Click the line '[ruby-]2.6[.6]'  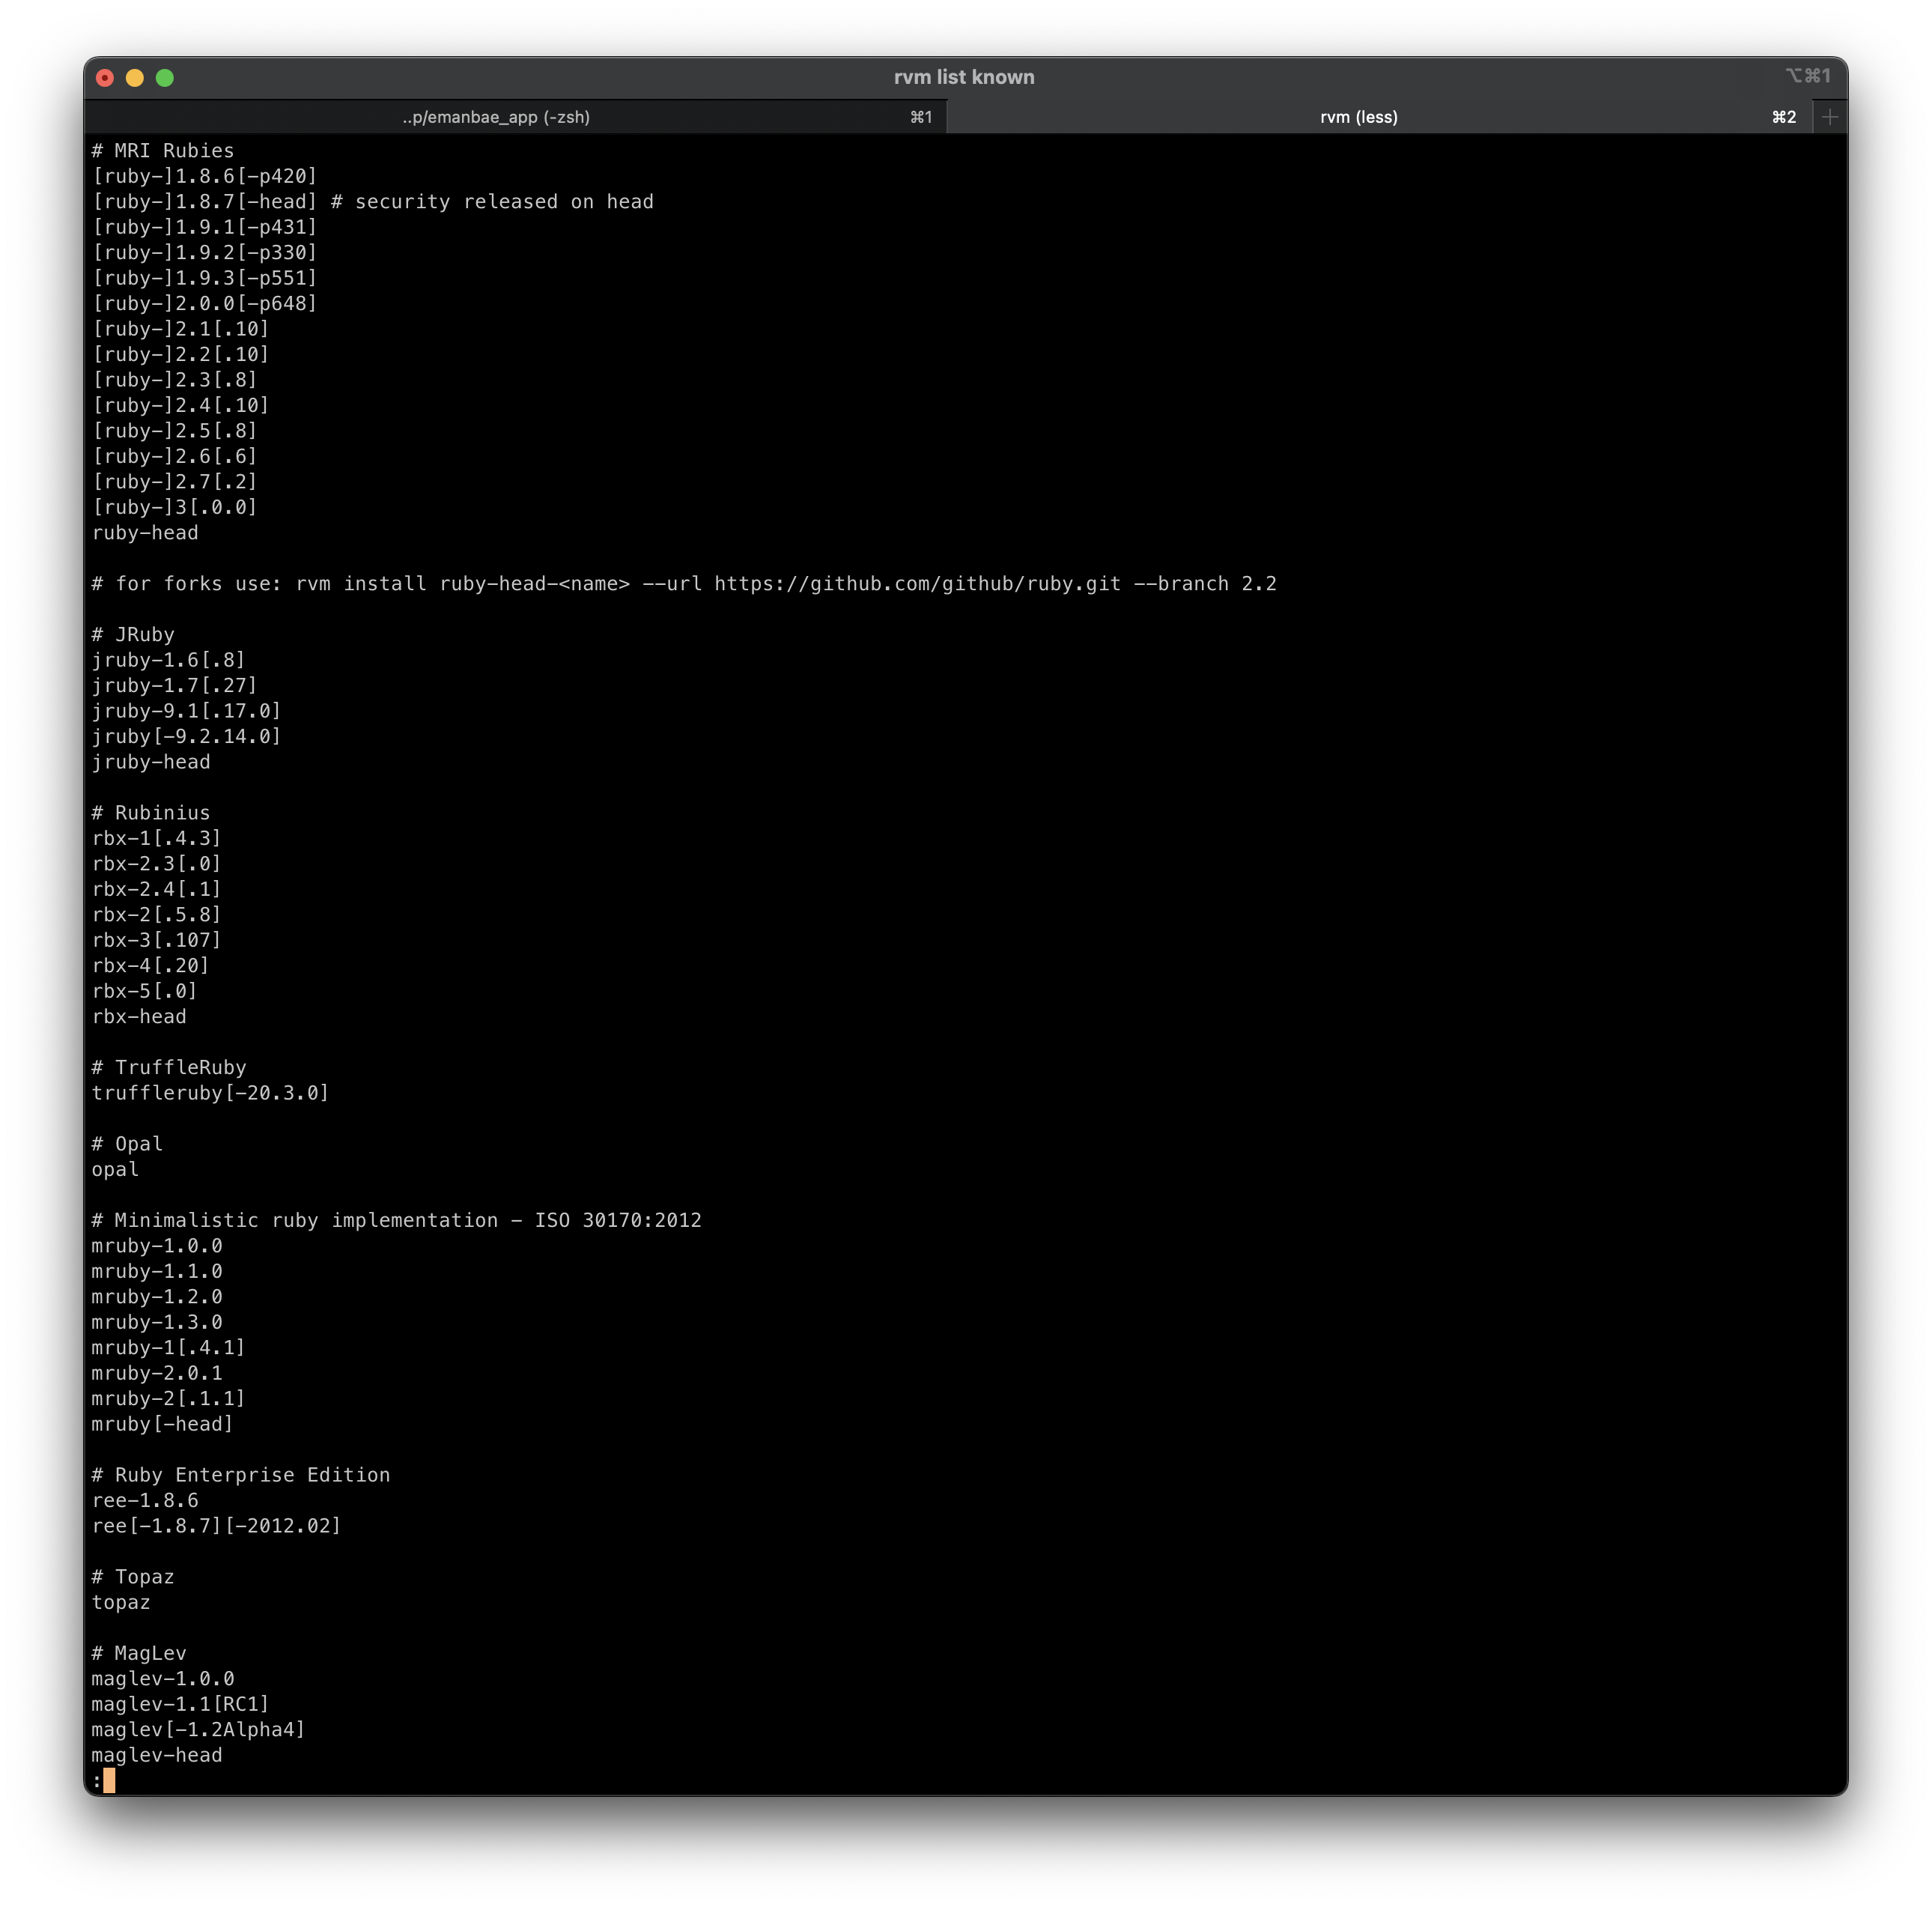(175, 457)
